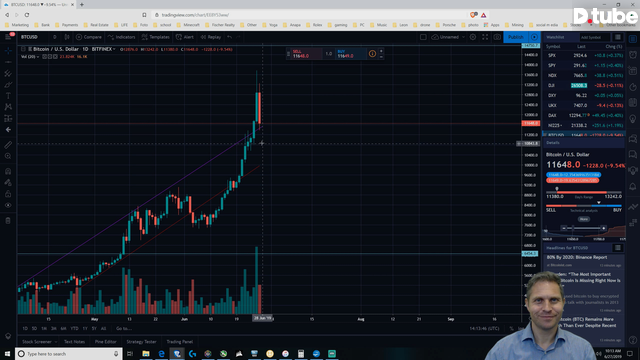
Task: Open chart settings gear icon
Action: [x=473, y=37]
